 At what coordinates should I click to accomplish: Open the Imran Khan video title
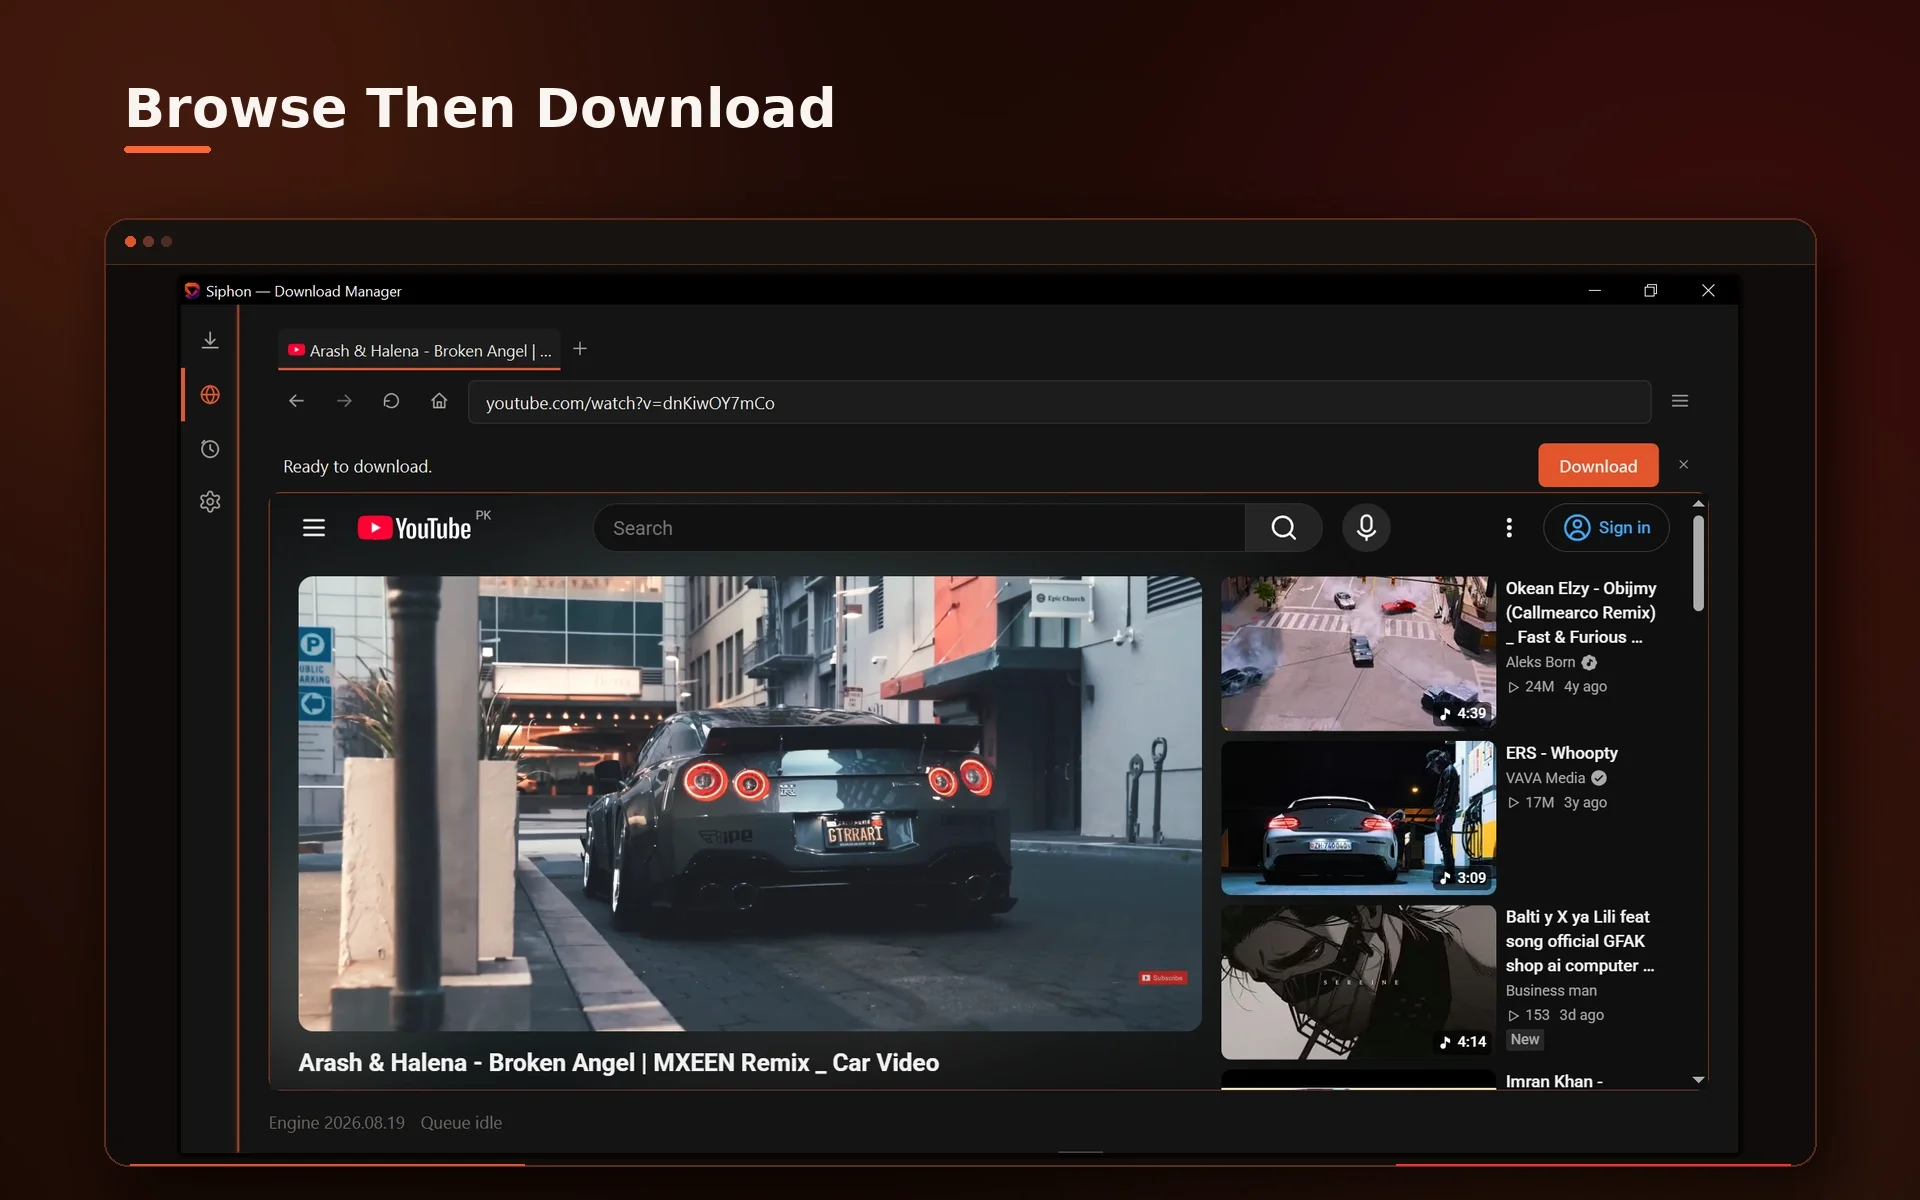[1554, 1081]
